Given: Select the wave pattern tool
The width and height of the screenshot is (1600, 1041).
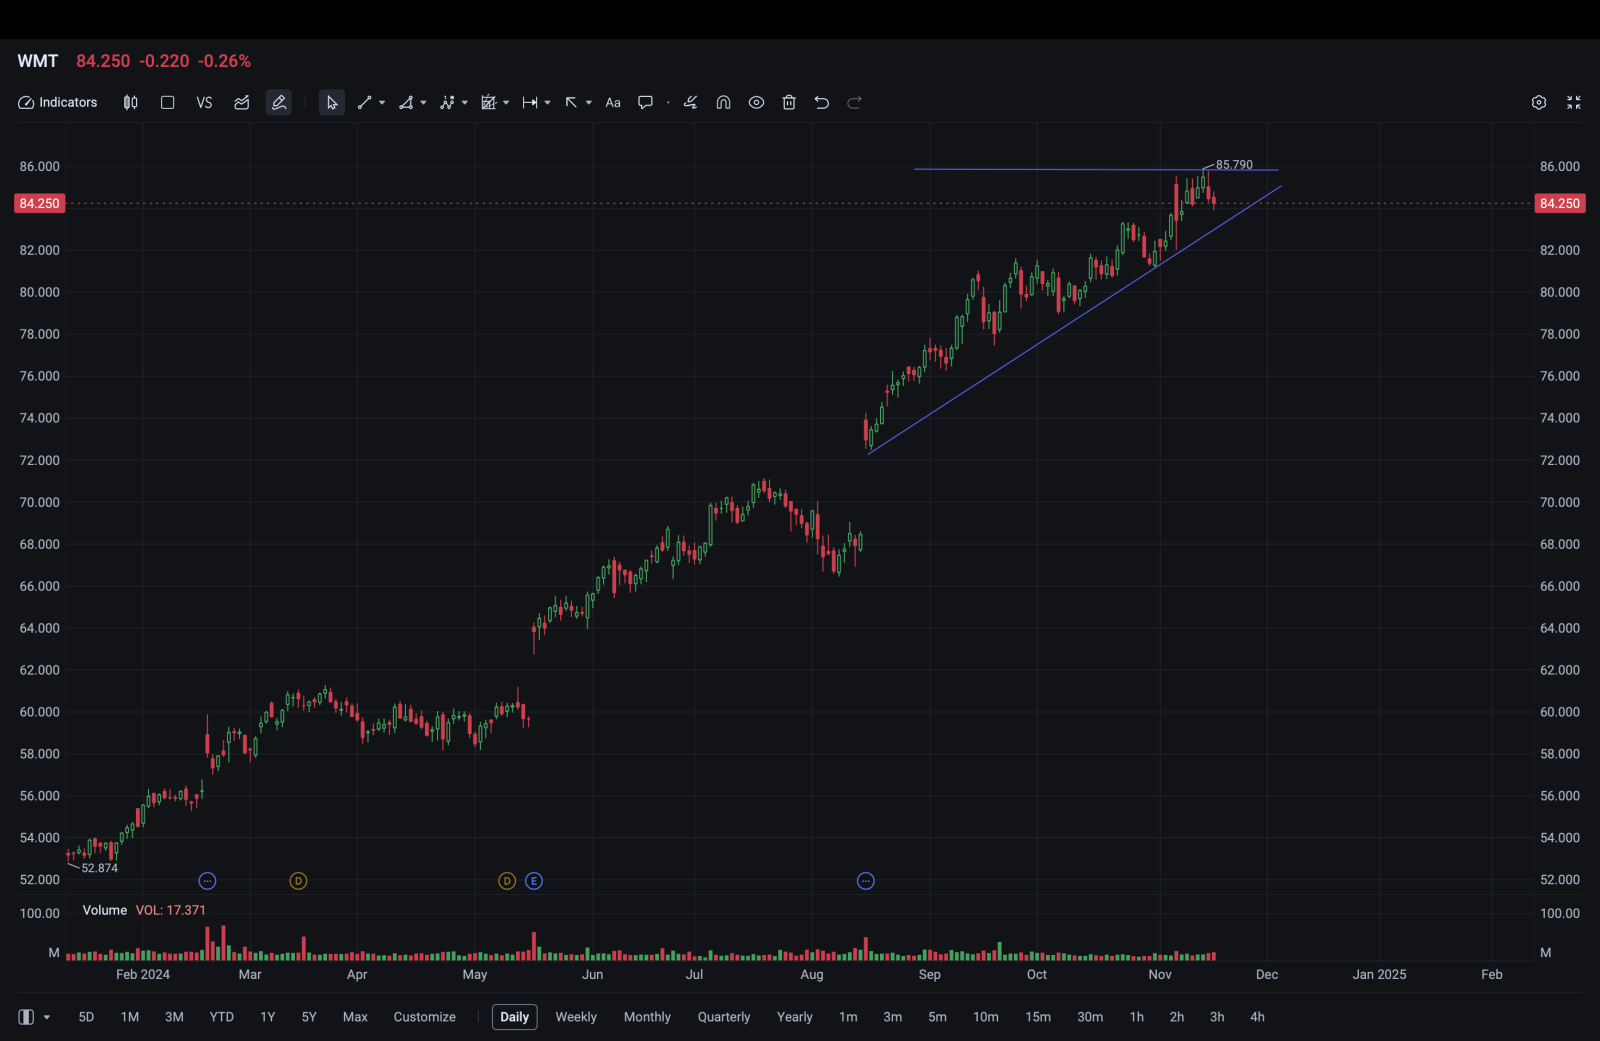Looking at the screenshot, I should pos(447,102).
